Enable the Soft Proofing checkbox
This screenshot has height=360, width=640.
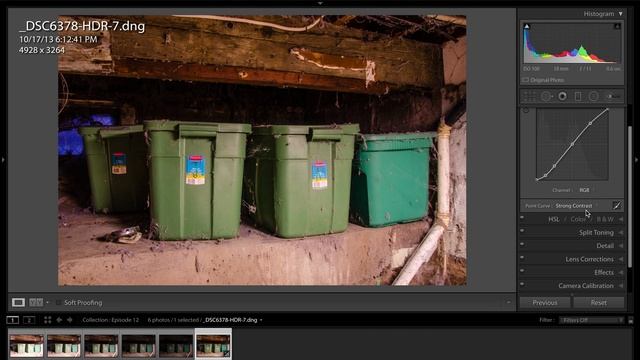pyautogui.click(x=58, y=302)
